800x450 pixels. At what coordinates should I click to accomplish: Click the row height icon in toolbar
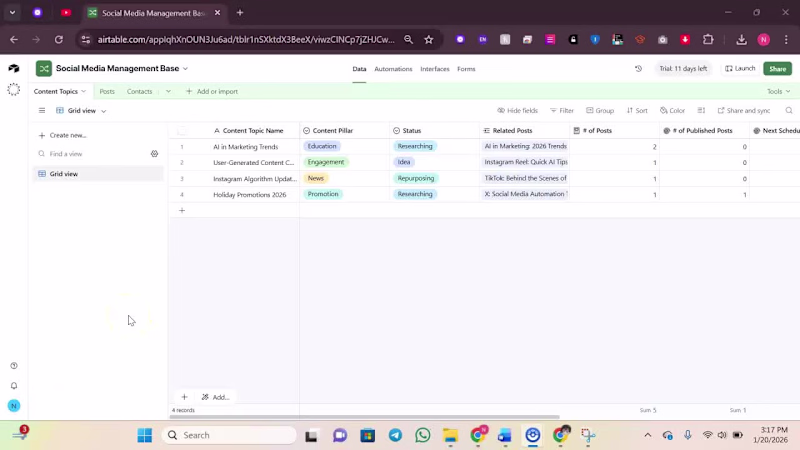[x=701, y=110]
